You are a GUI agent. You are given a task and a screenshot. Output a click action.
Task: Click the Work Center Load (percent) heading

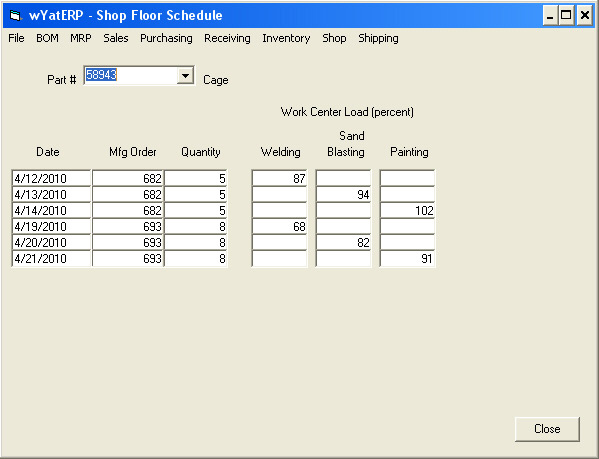pyautogui.click(x=347, y=112)
